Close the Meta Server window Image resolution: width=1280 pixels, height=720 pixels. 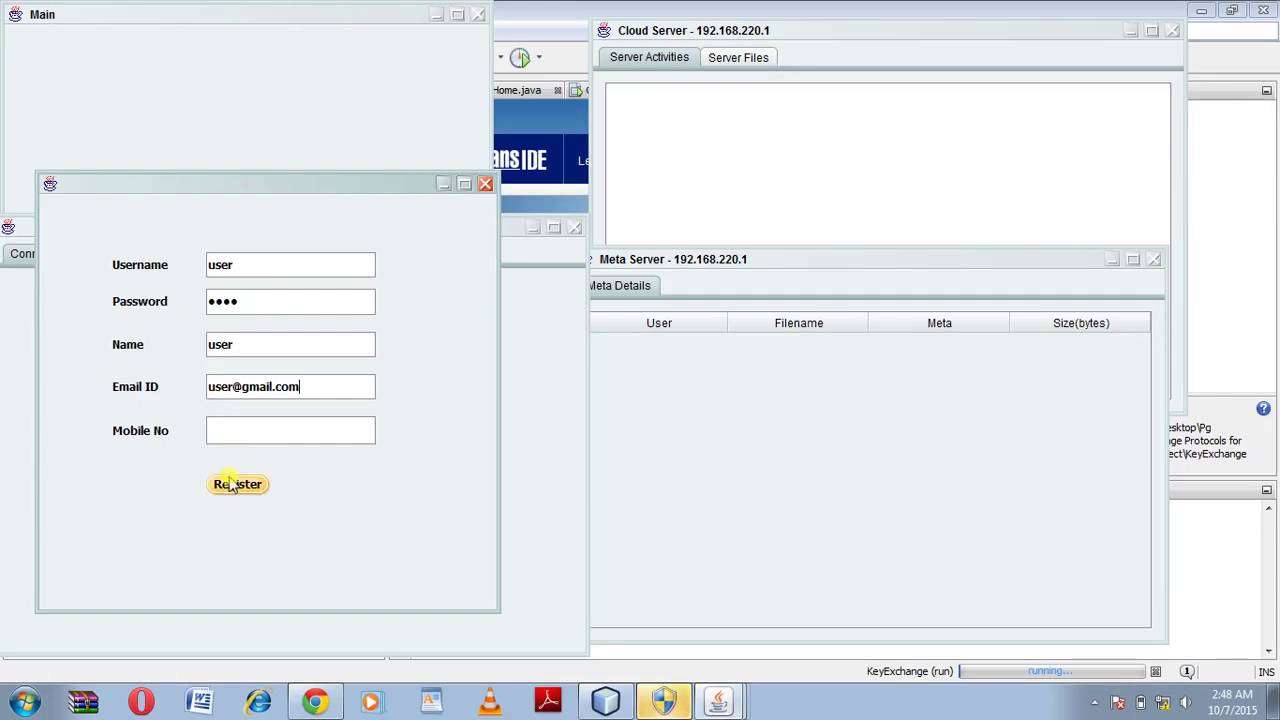tap(1154, 259)
